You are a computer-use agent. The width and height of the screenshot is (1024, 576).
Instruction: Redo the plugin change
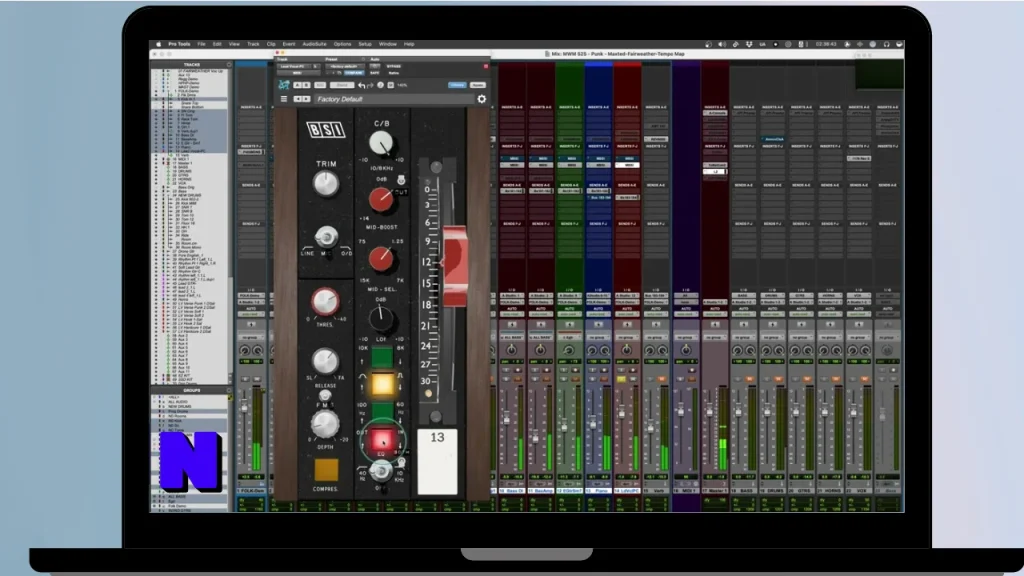point(370,86)
